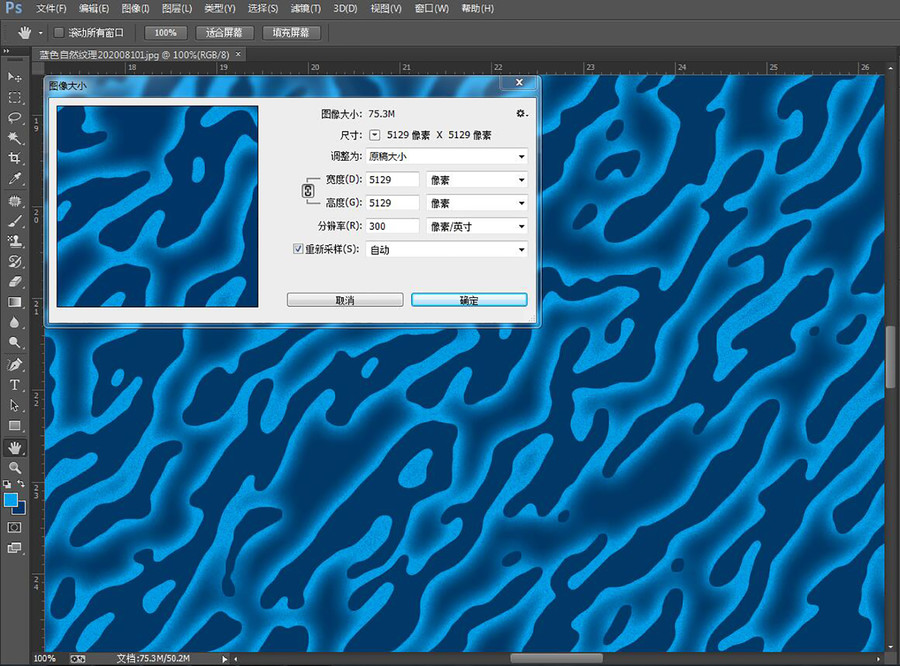
Task: Select the Clone Stamp tool
Action: (x=14, y=241)
